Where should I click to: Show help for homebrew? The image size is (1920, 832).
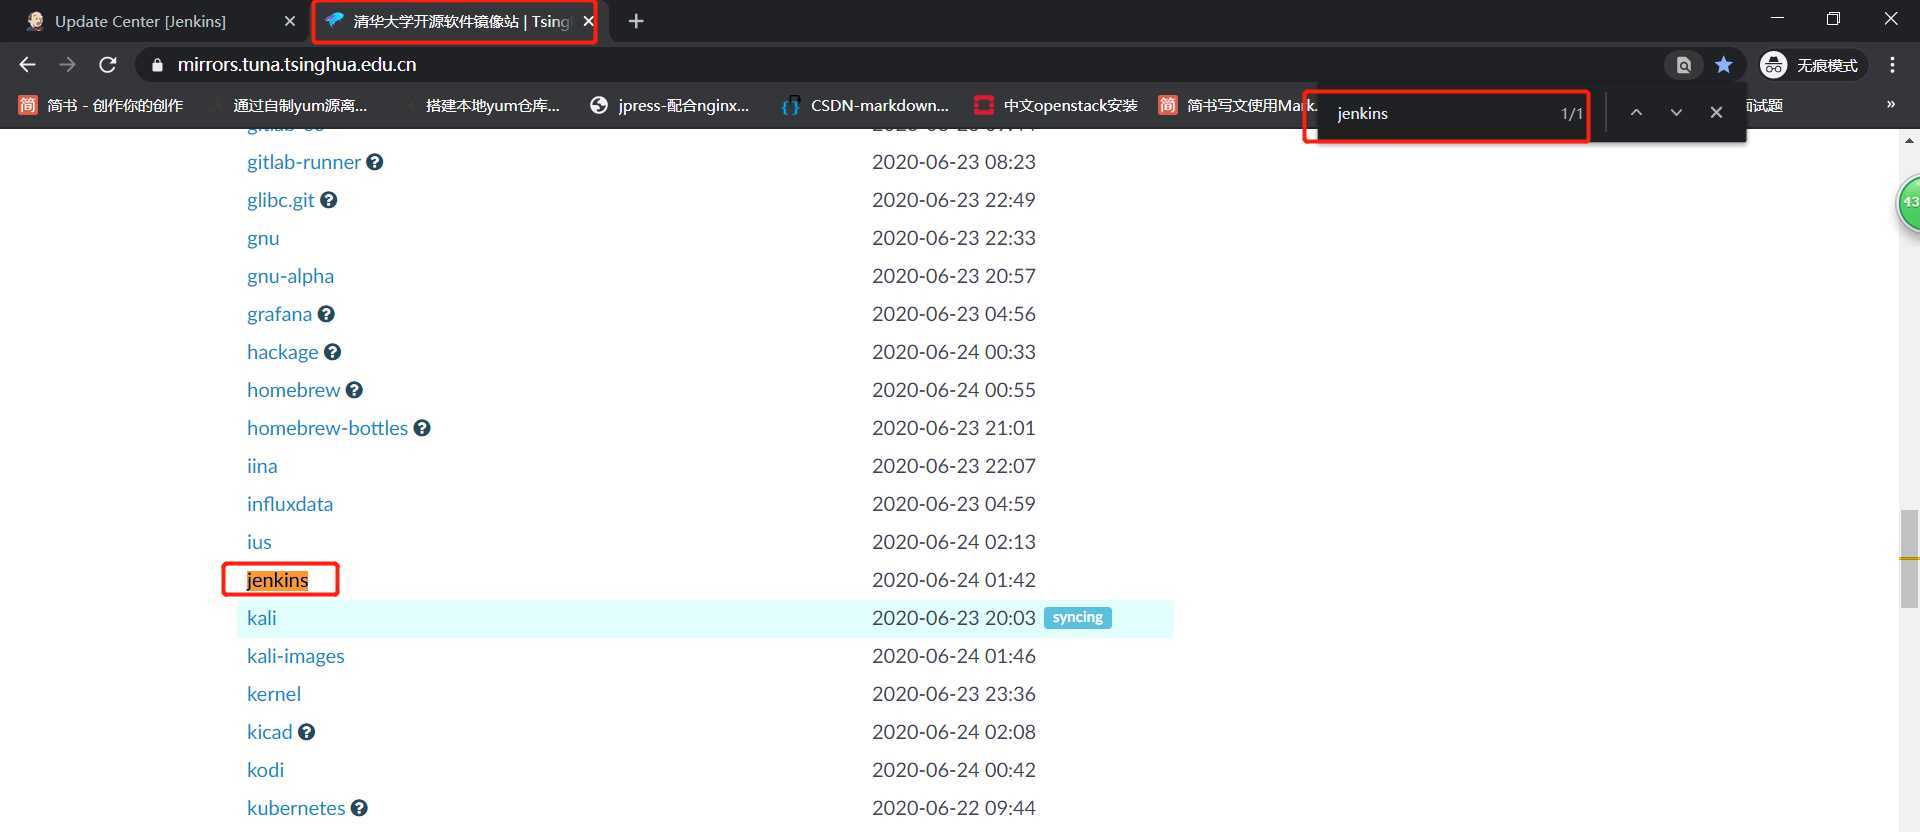[x=354, y=390]
